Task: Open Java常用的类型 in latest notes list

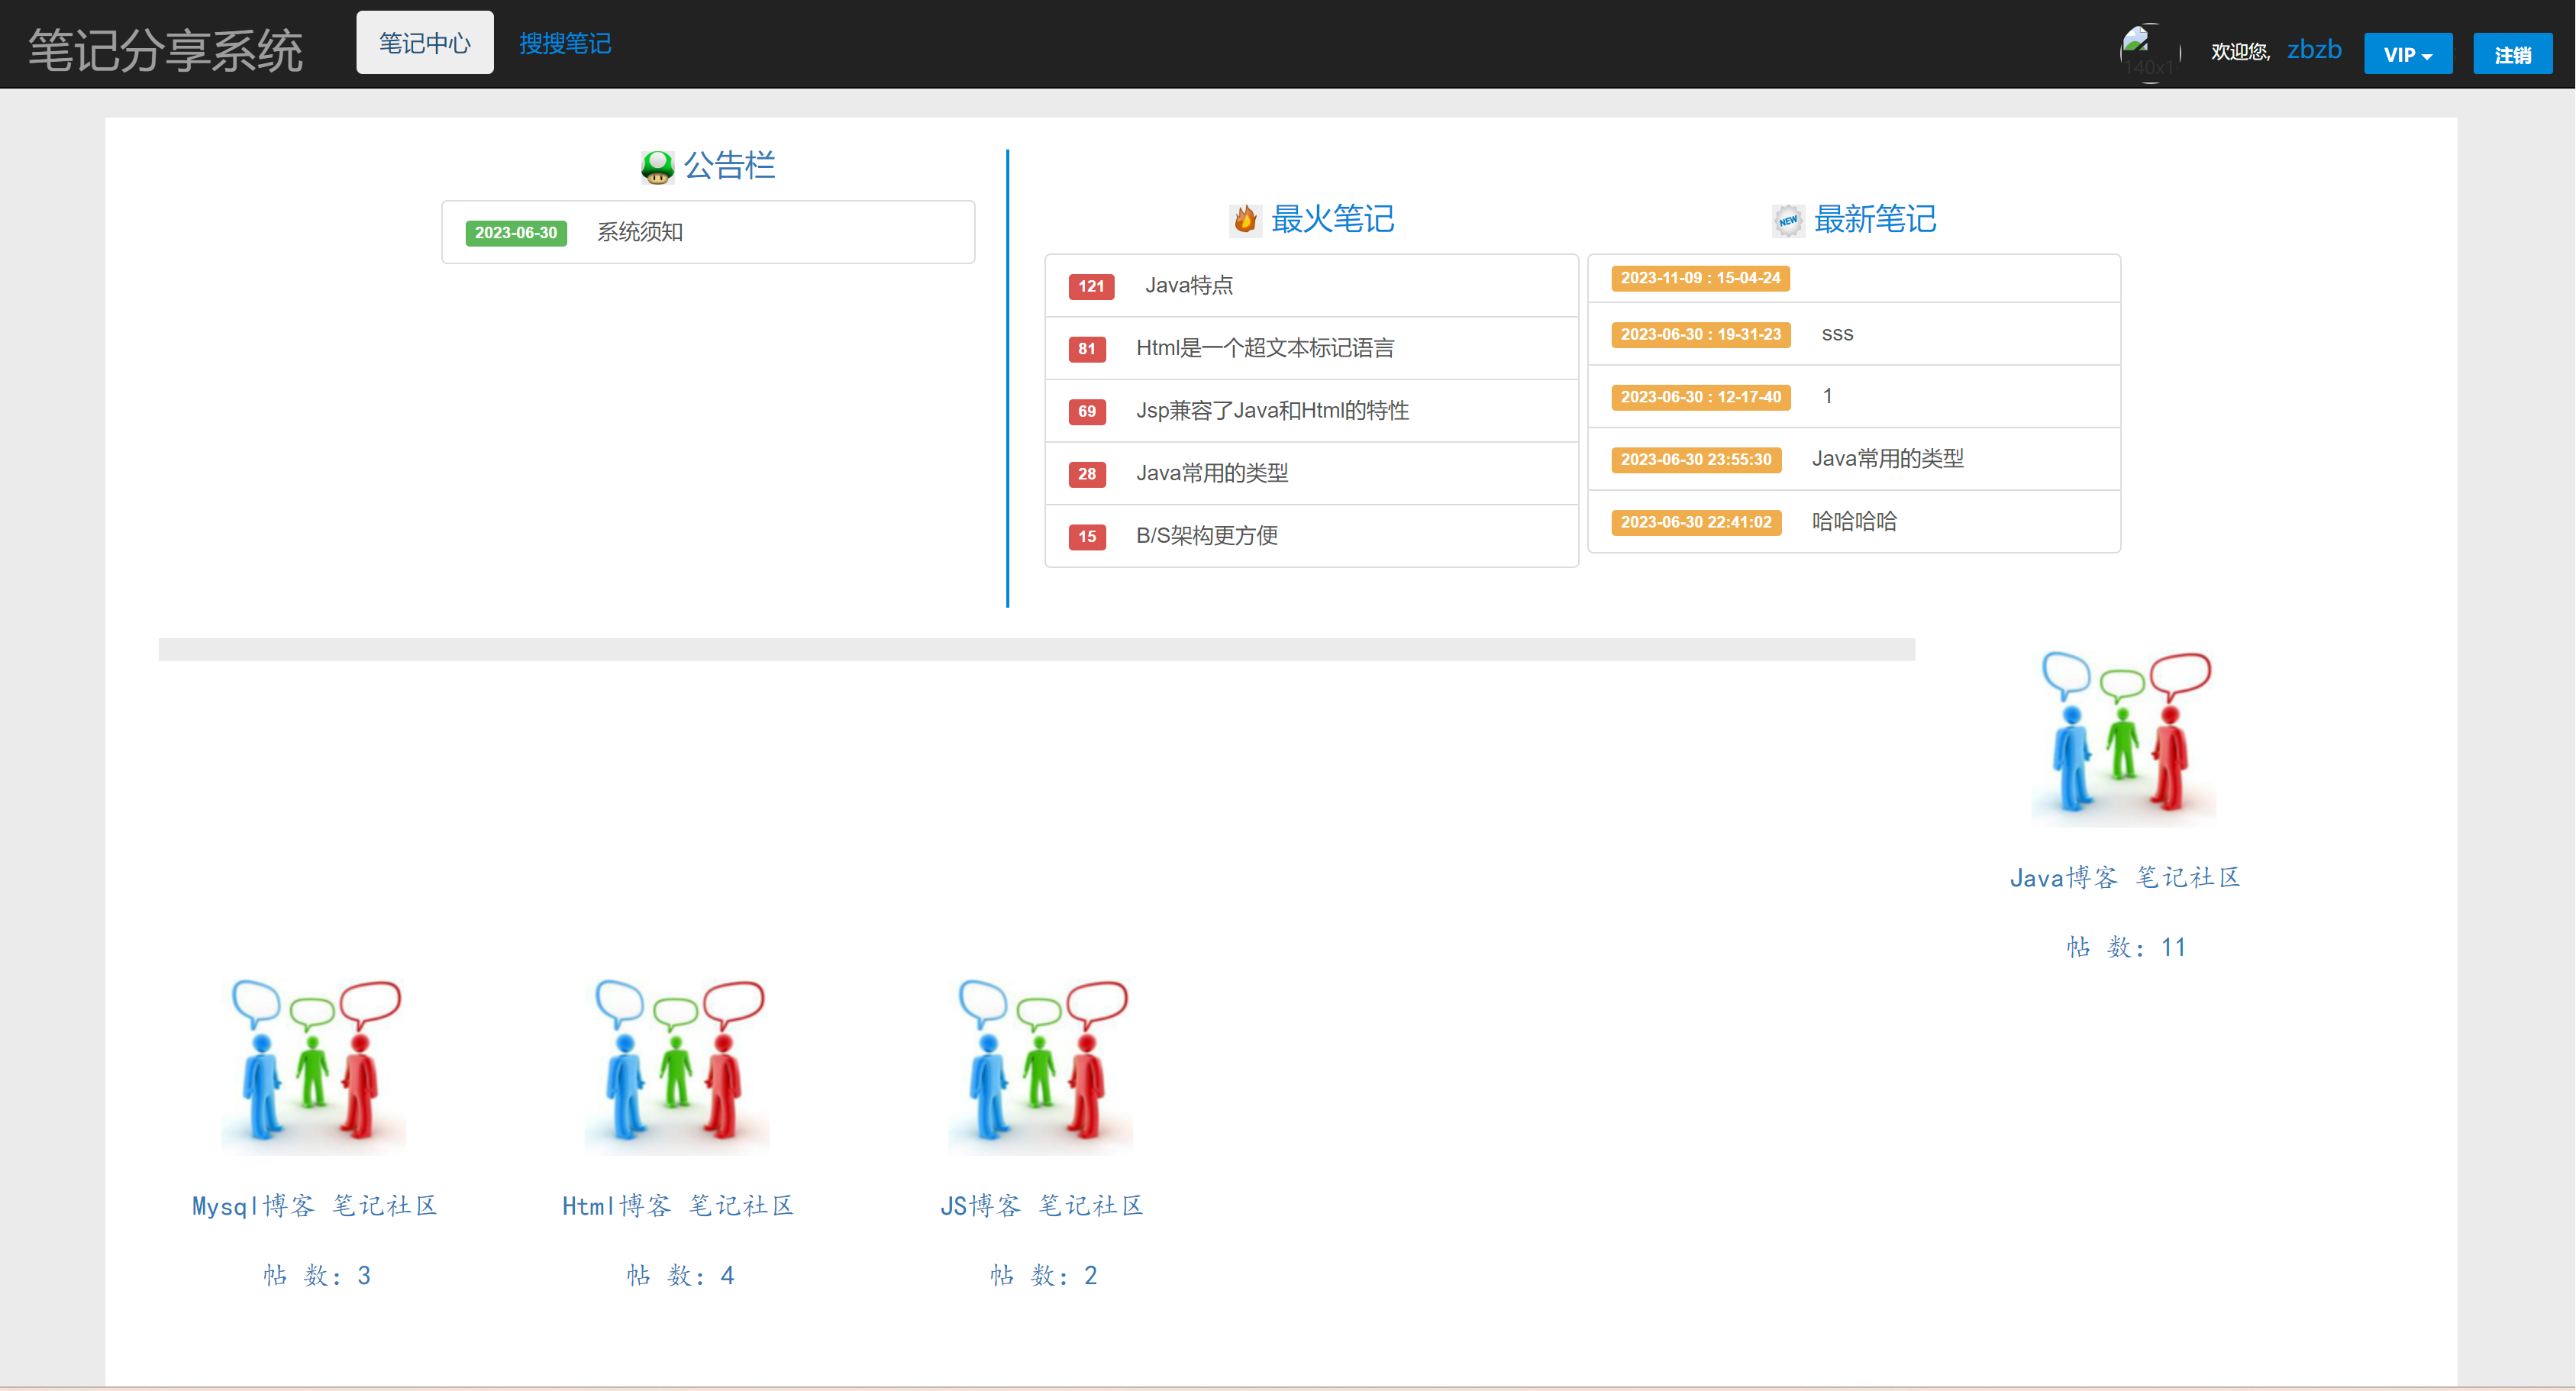Action: point(1887,459)
